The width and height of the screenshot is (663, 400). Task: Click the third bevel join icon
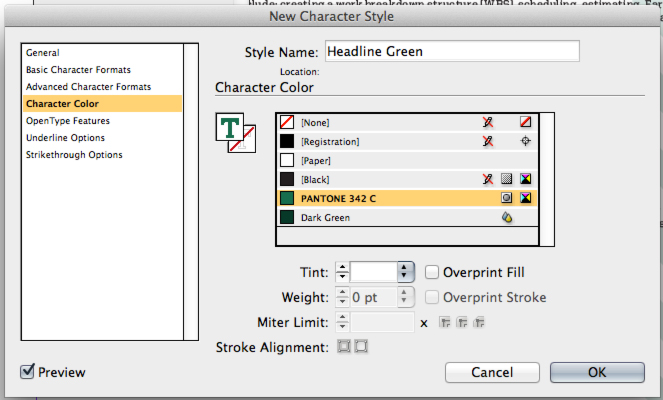pyautogui.click(x=479, y=323)
